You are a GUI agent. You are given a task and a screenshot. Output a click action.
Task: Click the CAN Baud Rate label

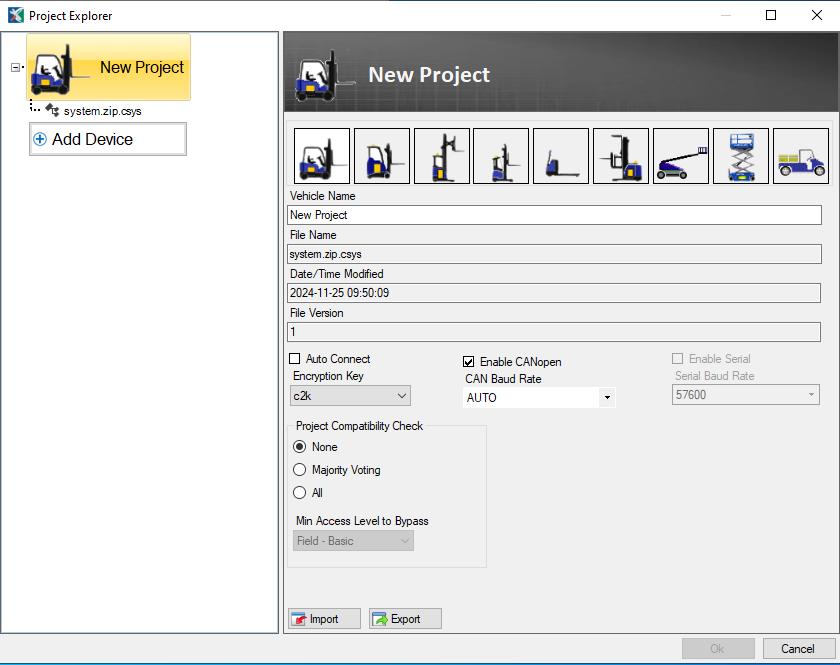tap(503, 379)
